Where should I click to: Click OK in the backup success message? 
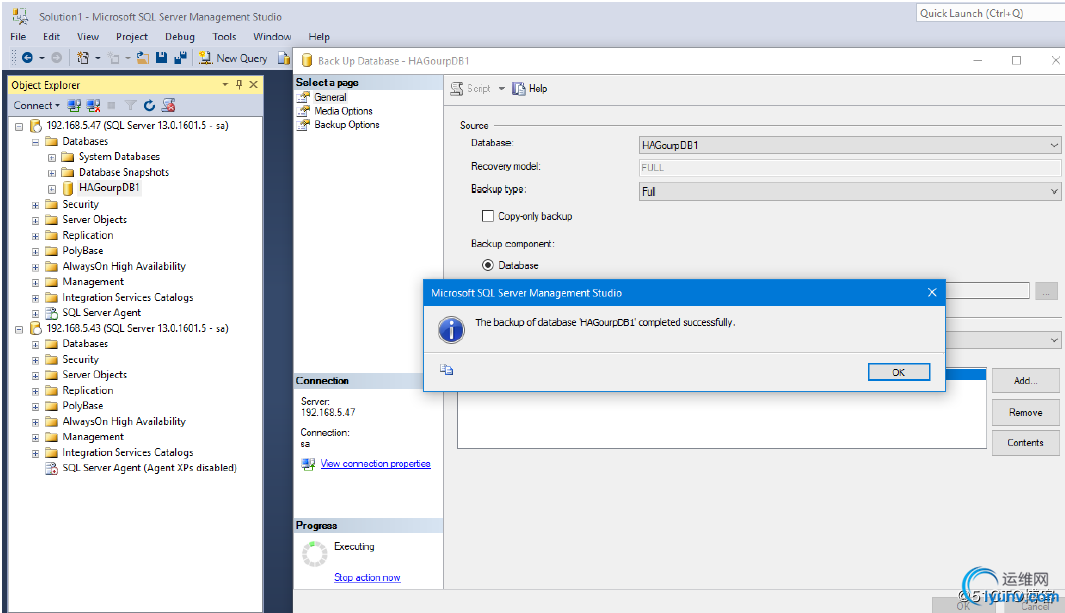[x=899, y=372]
